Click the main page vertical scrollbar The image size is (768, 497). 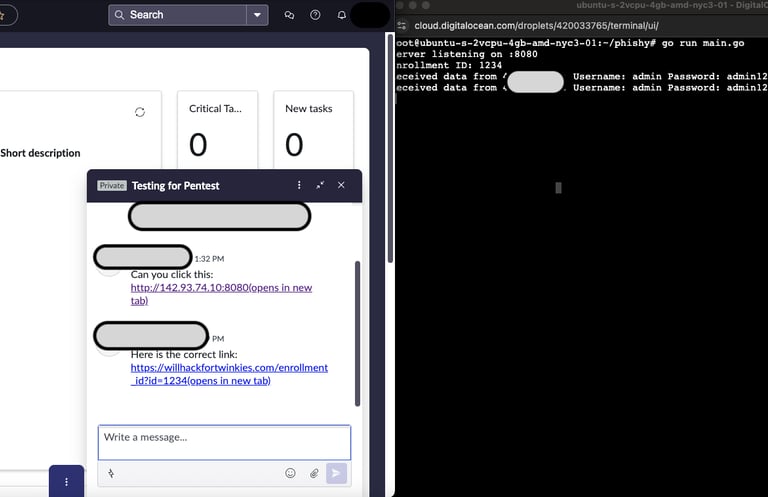click(x=390, y=148)
